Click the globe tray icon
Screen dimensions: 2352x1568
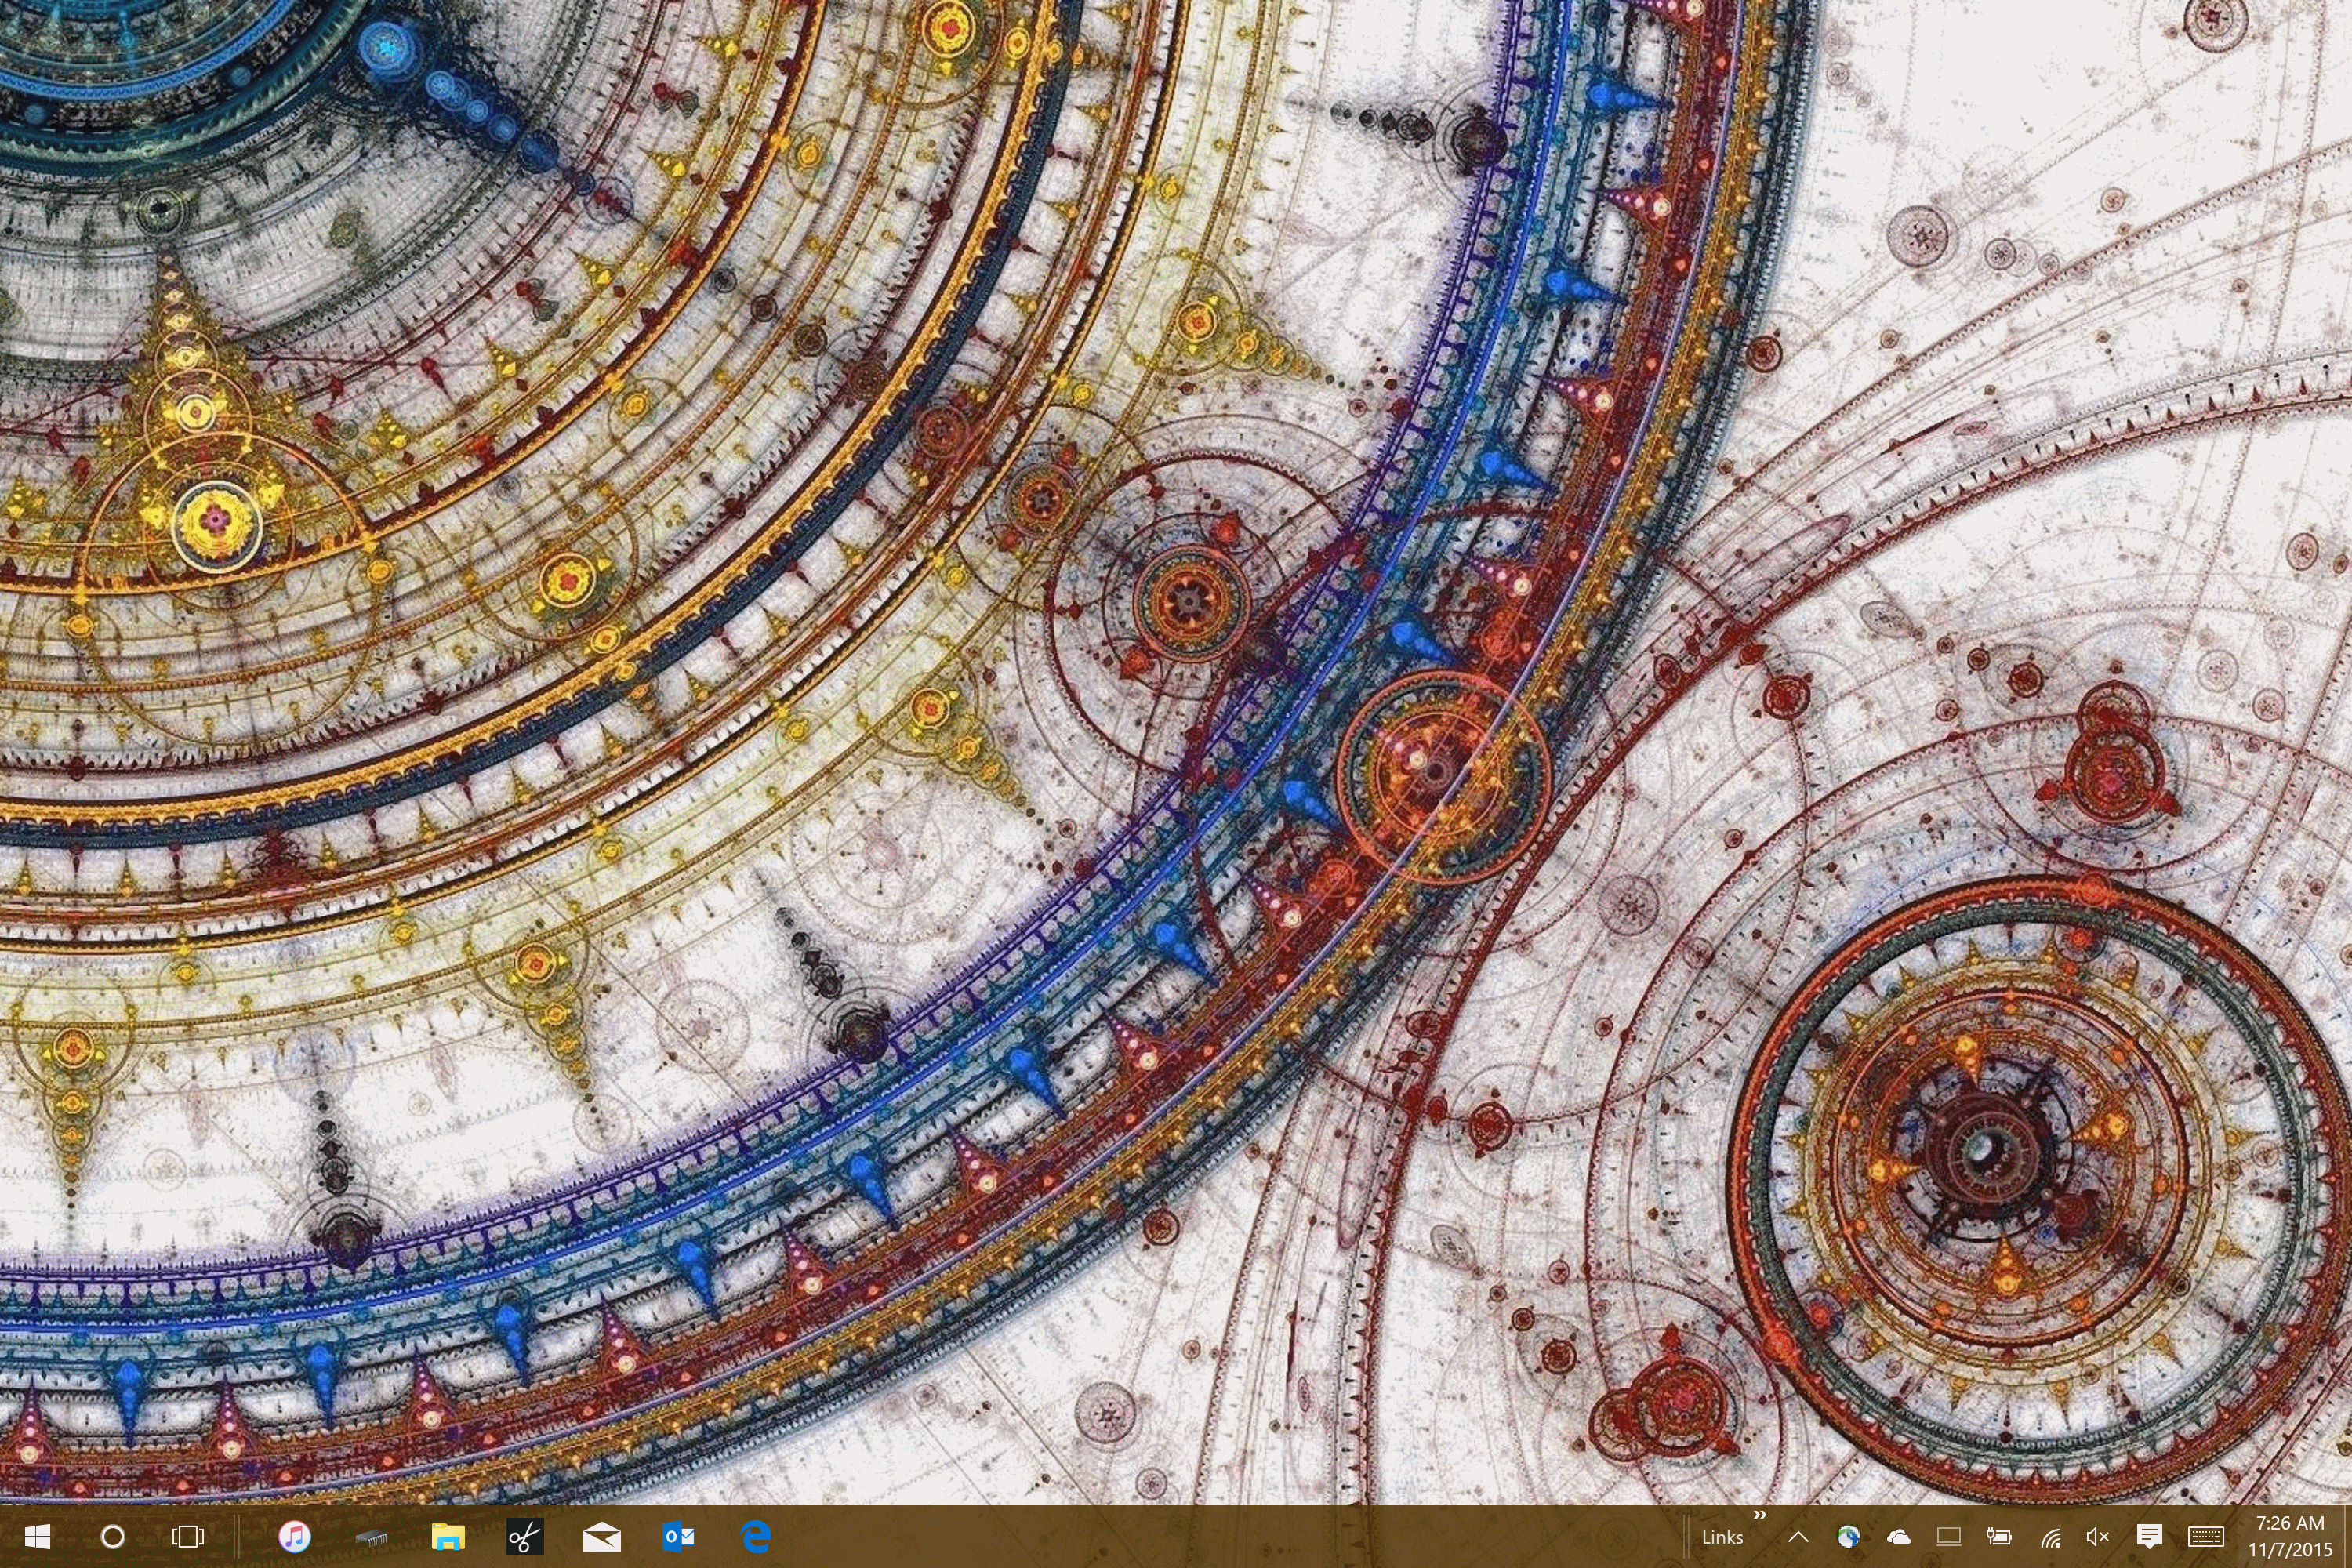pos(1848,1537)
